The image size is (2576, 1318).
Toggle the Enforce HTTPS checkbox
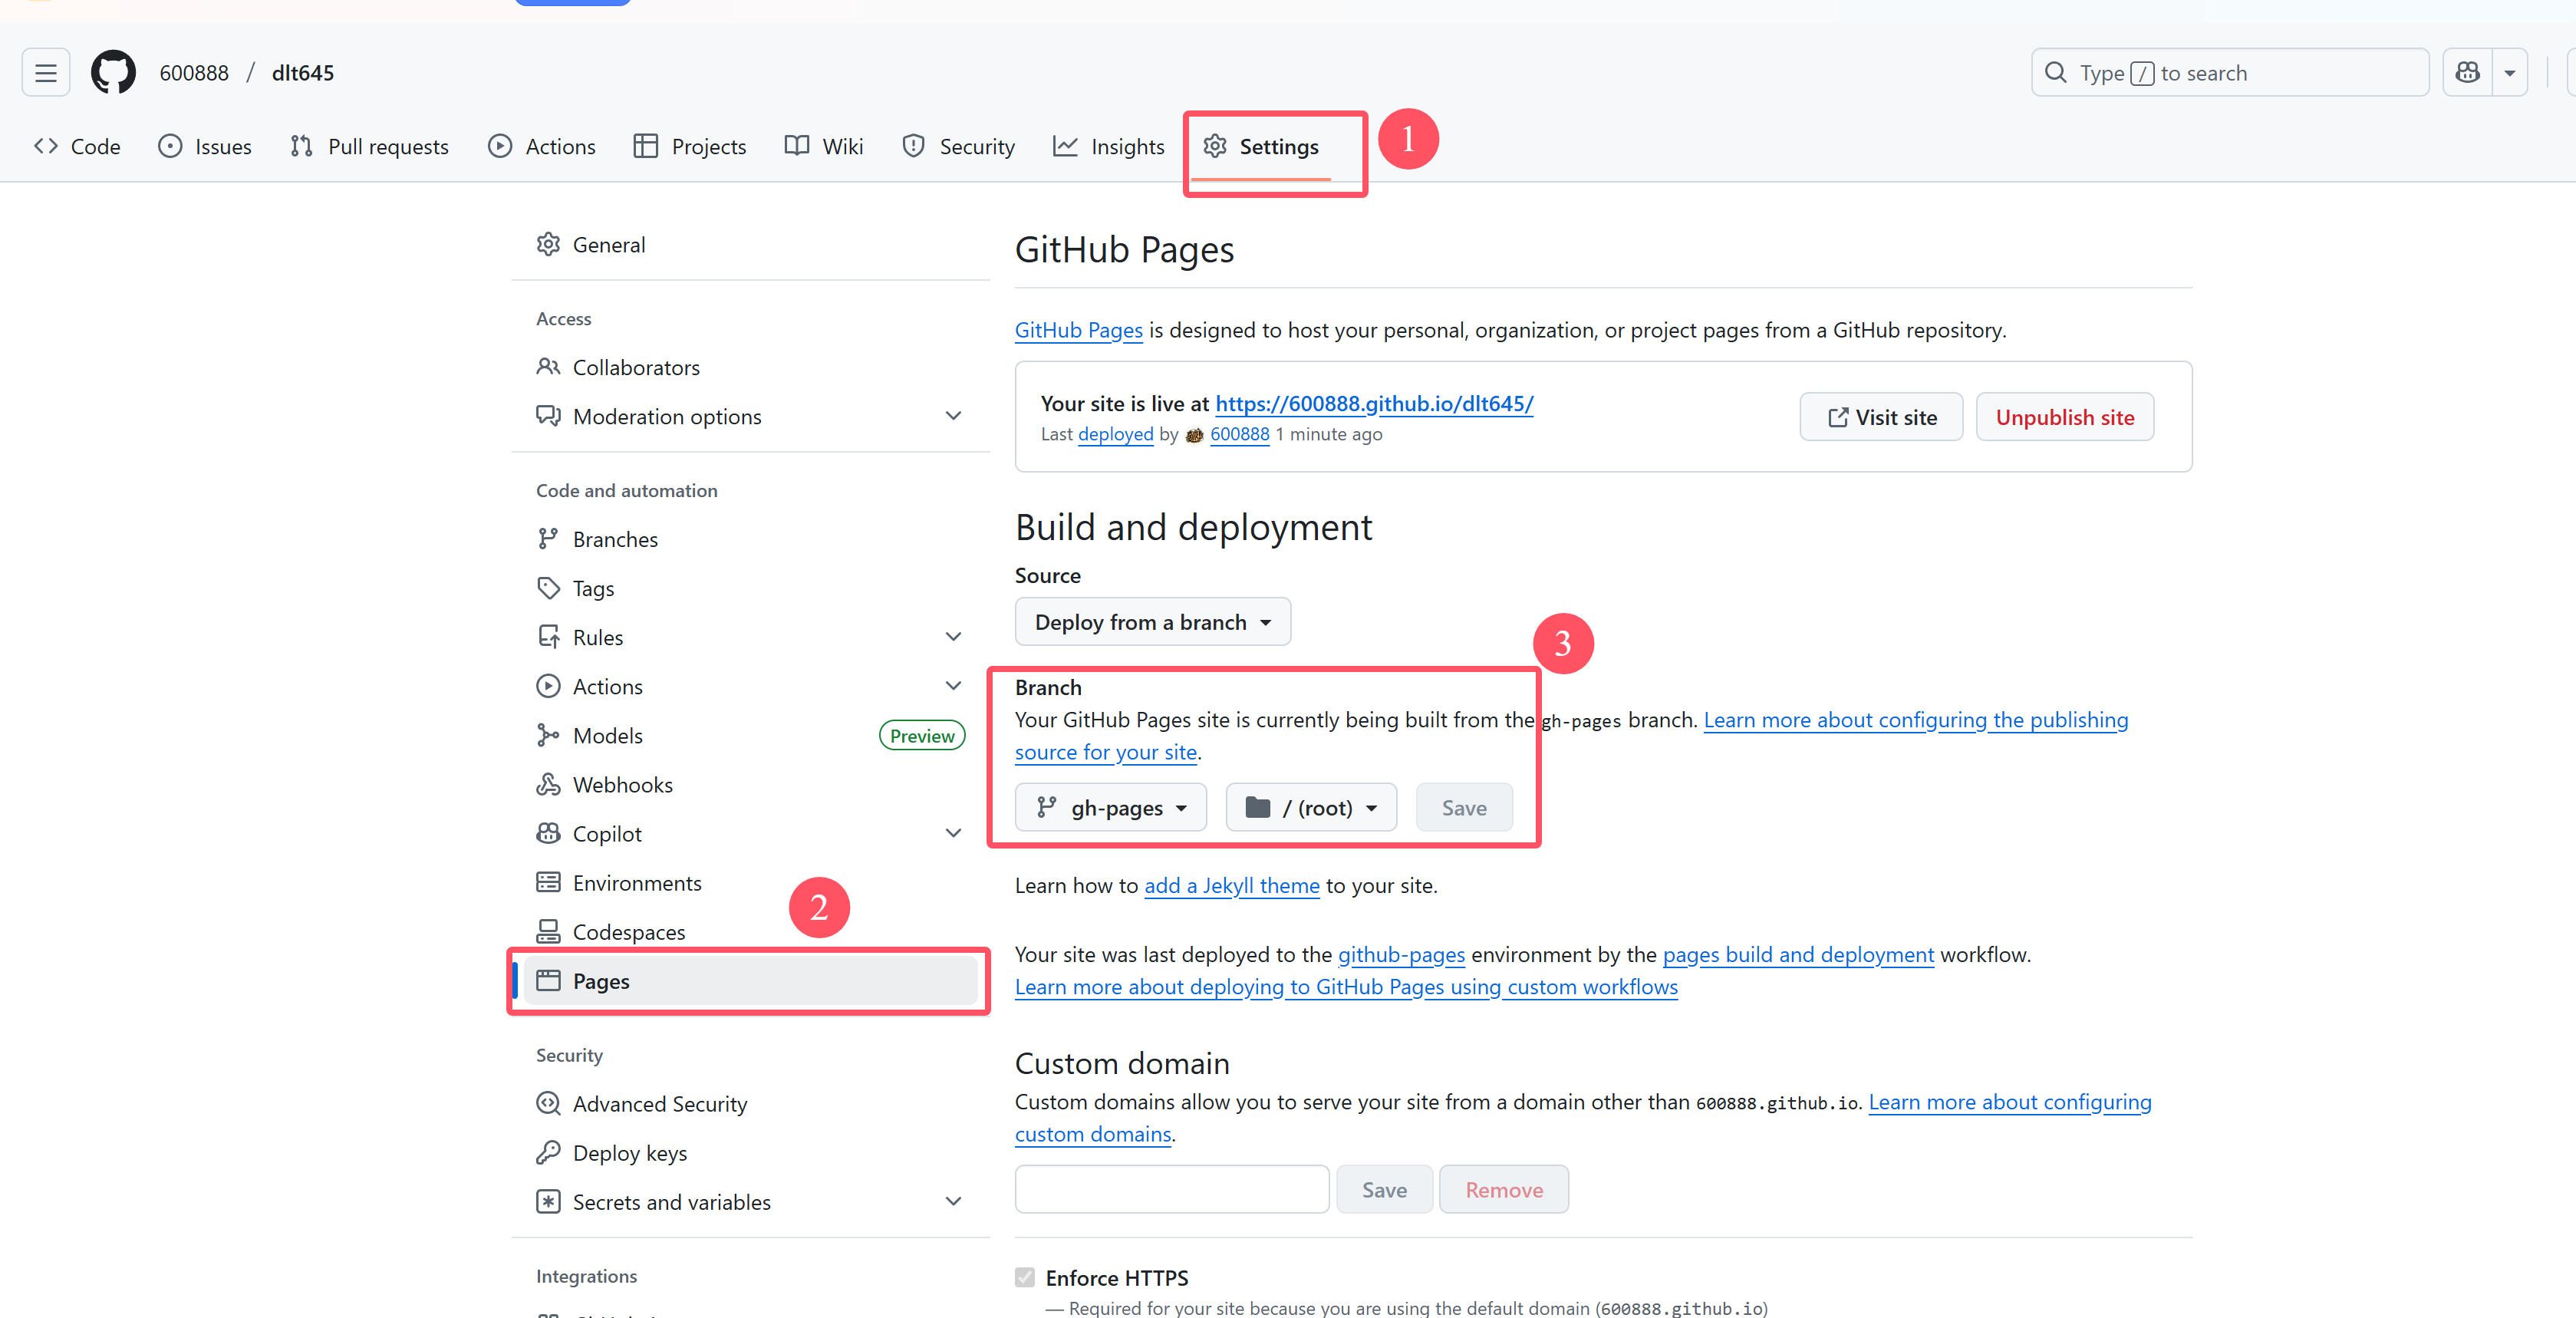(x=1024, y=1277)
